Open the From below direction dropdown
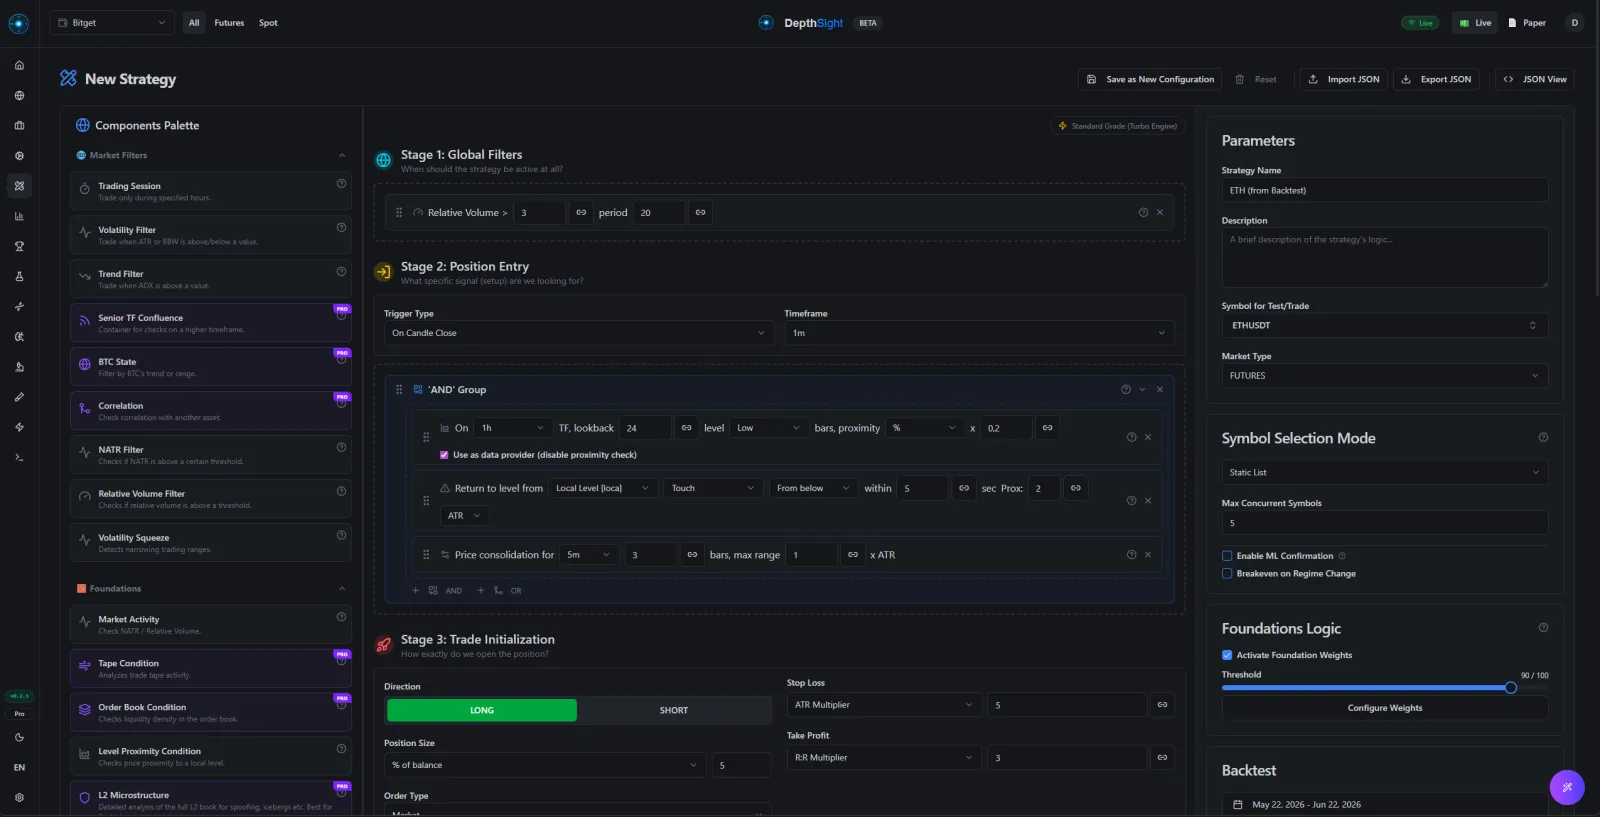The image size is (1600, 817). pyautogui.click(x=814, y=488)
